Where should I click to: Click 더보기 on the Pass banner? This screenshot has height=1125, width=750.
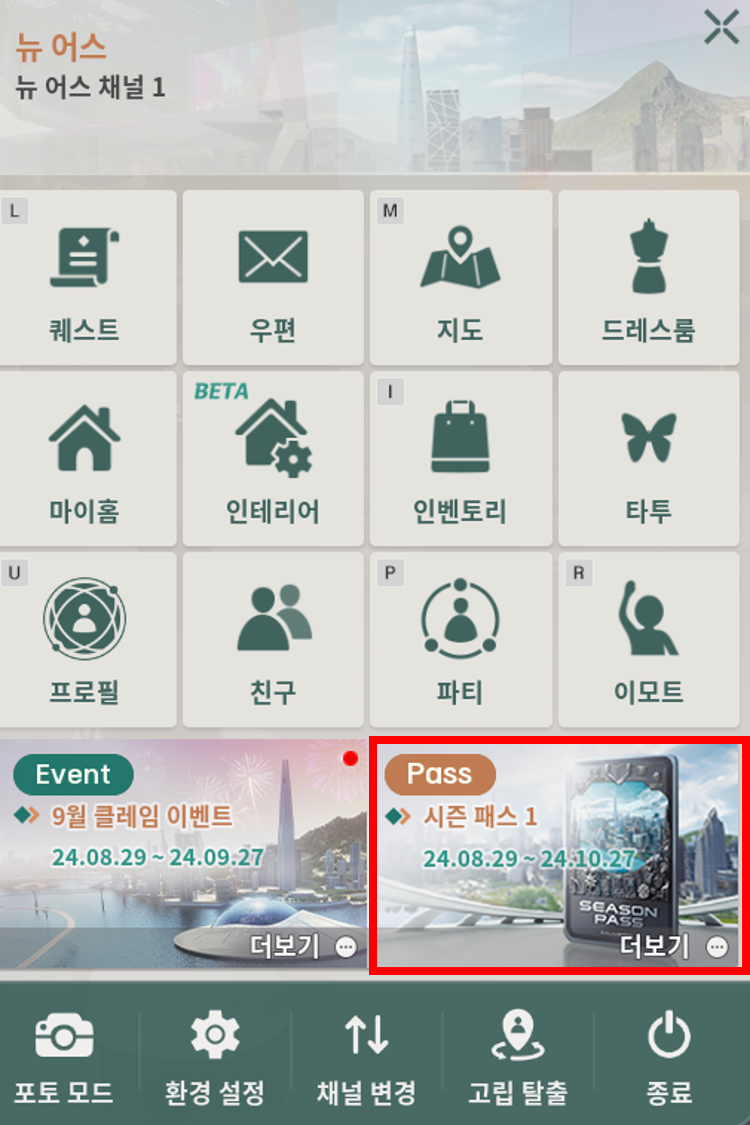(x=673, y=947)
